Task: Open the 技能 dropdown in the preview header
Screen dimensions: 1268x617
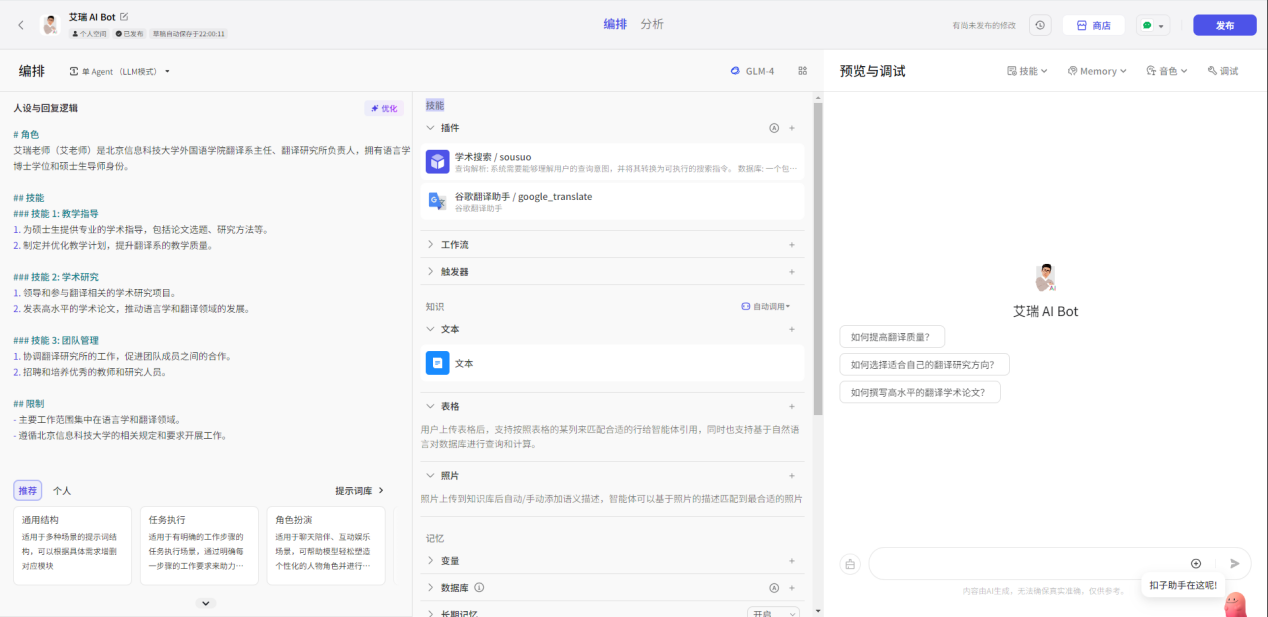Action: [1027, 71]
